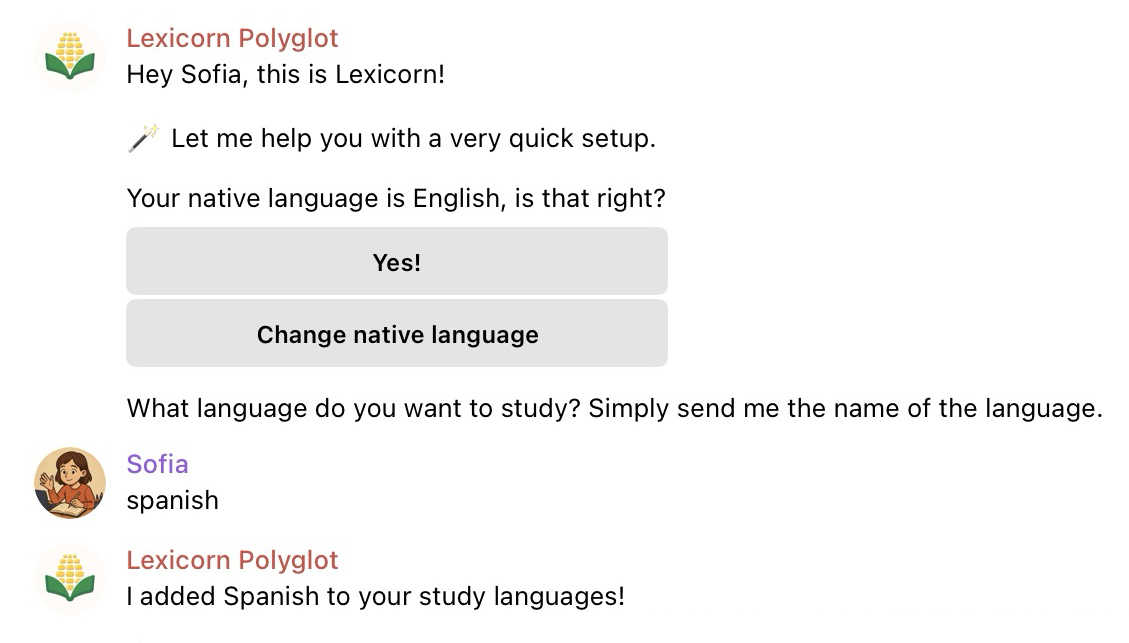Click "What language do you want to study?"
The image size is (1129, 643).
tap(354, 408)
